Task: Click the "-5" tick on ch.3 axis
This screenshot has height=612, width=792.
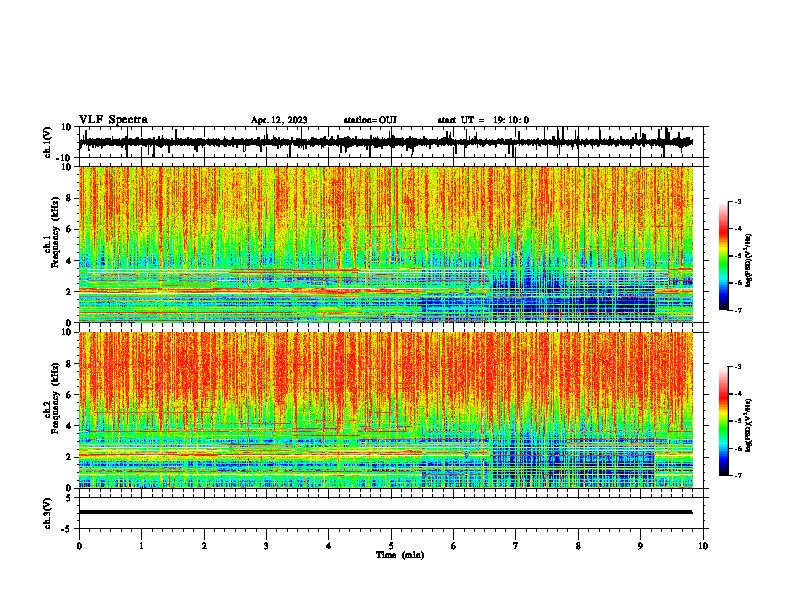Action: pyautogui.click(x=67, y=529)
